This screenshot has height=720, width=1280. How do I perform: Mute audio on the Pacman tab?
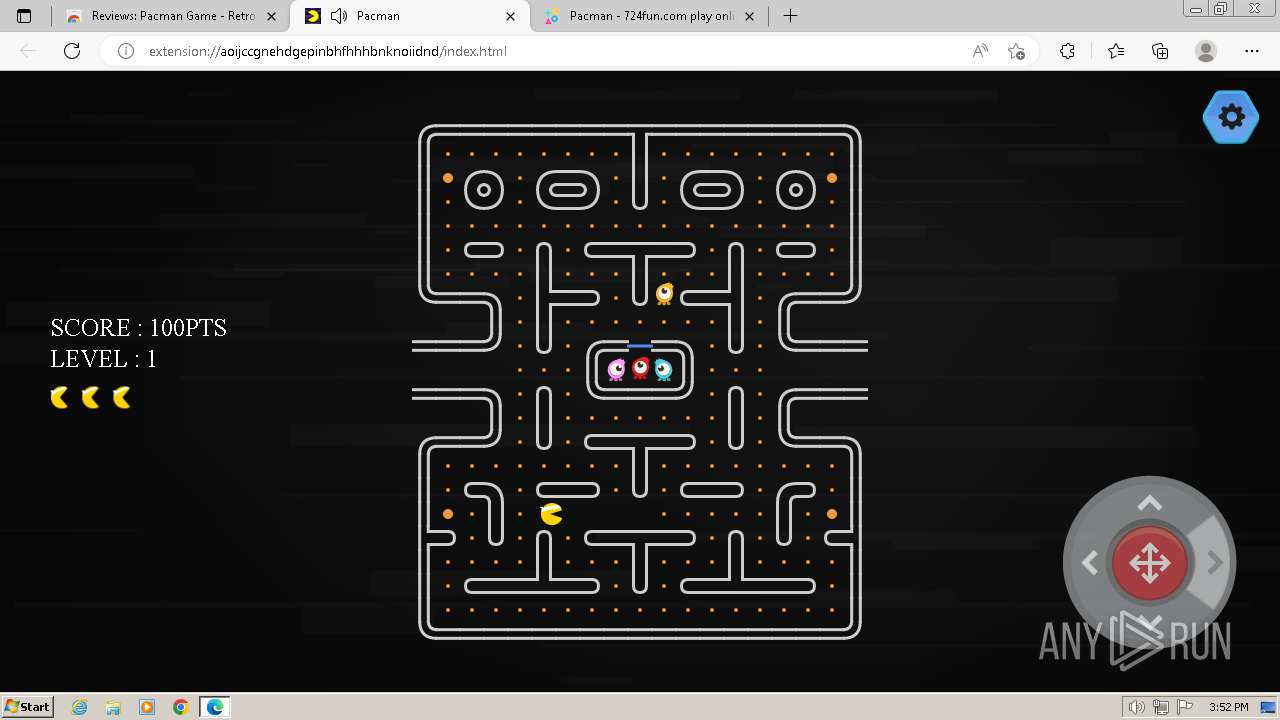coord(339,16)
